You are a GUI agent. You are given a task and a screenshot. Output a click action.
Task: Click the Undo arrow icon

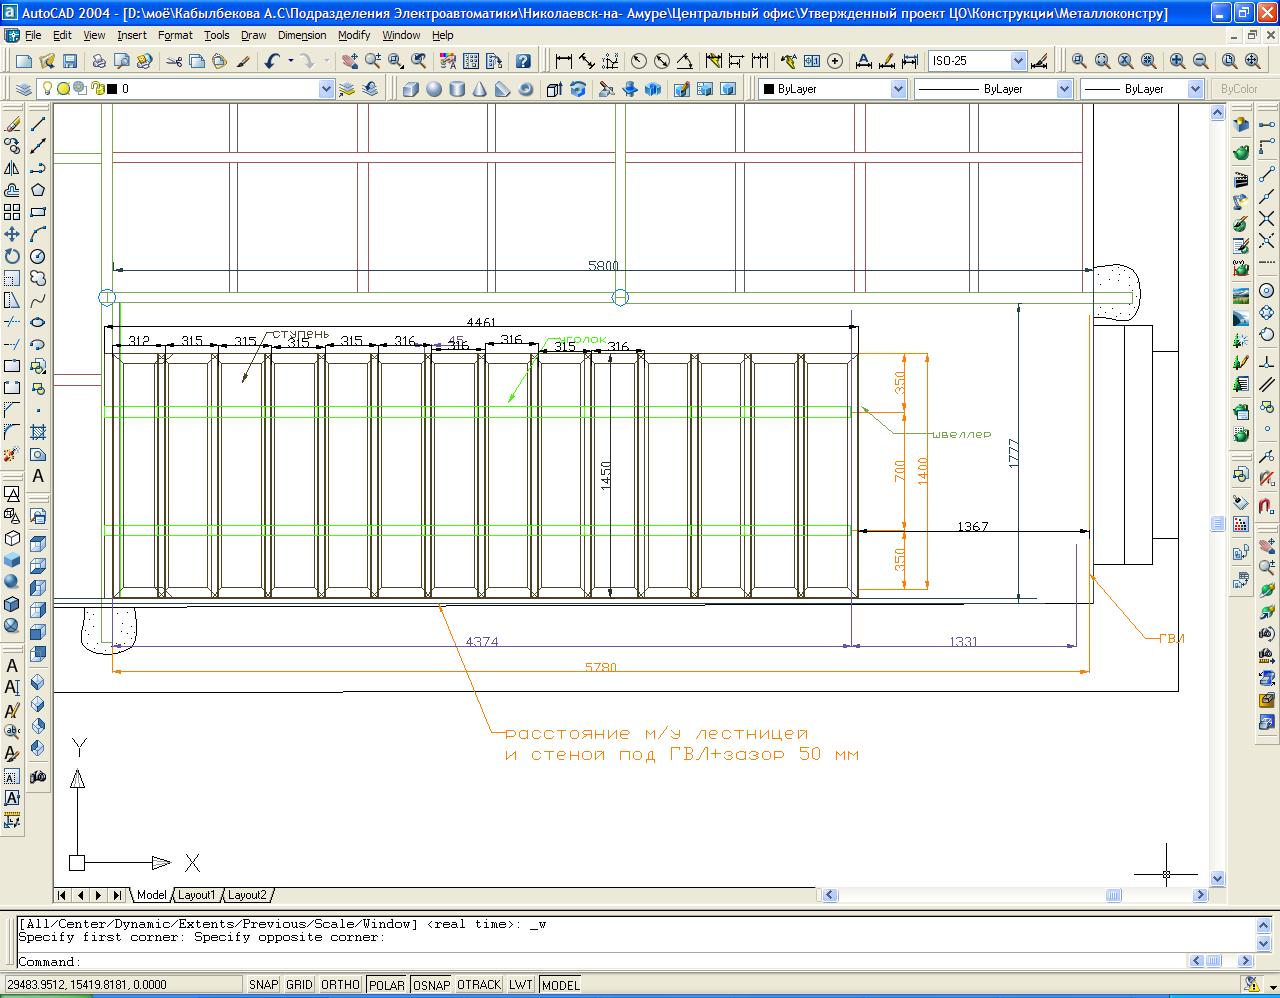[x=272, y=61]
